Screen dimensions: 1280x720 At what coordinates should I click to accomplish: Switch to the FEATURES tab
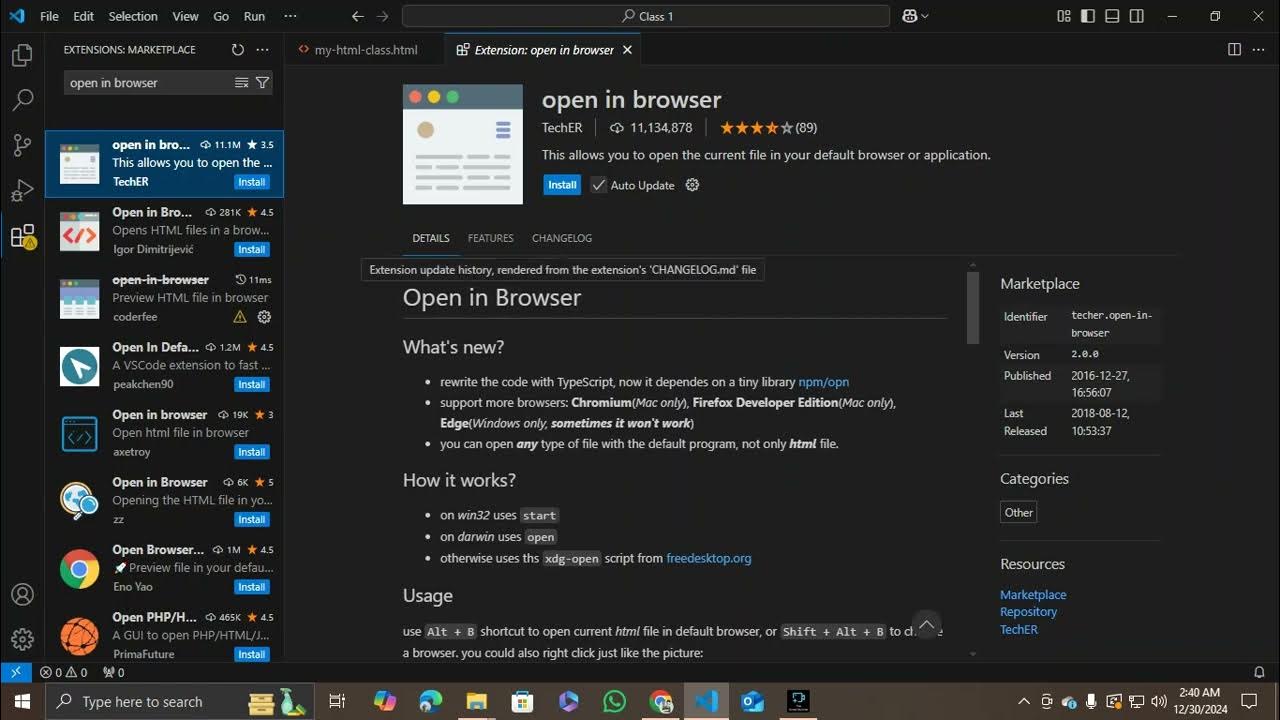tap(490, 238)
